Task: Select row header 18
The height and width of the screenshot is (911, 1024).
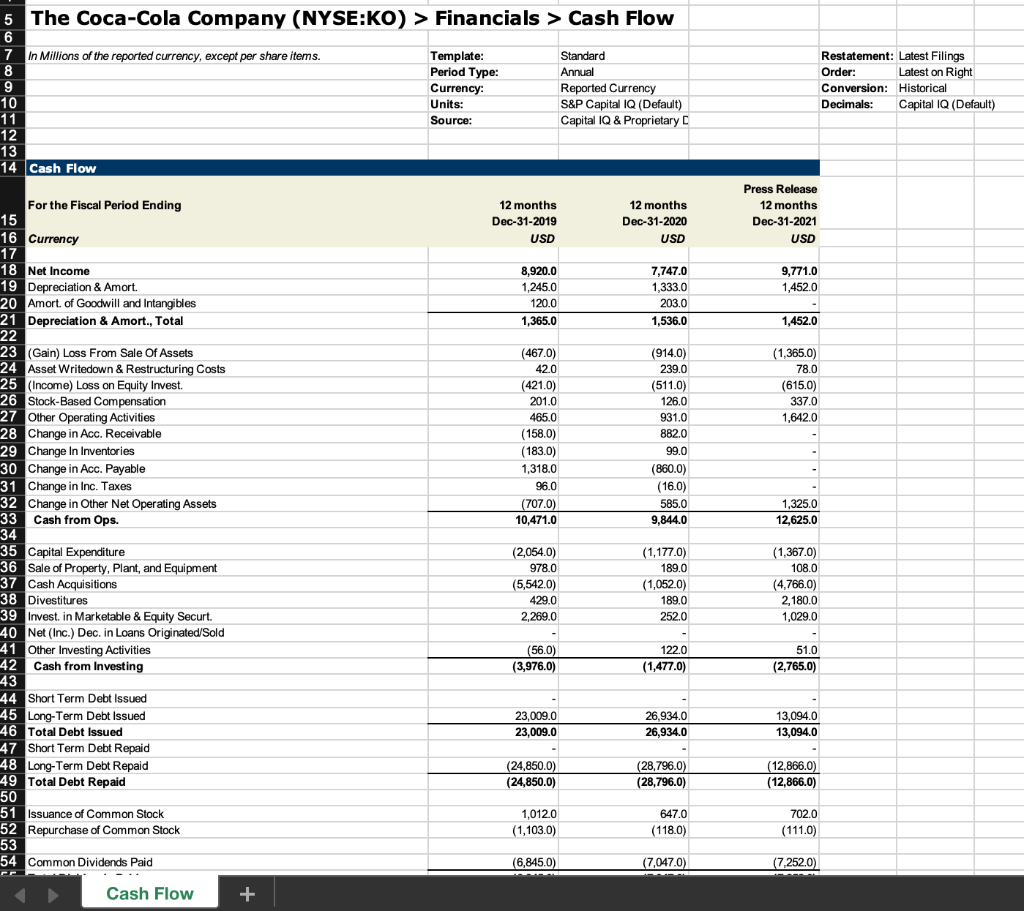Action: point(11,270)
